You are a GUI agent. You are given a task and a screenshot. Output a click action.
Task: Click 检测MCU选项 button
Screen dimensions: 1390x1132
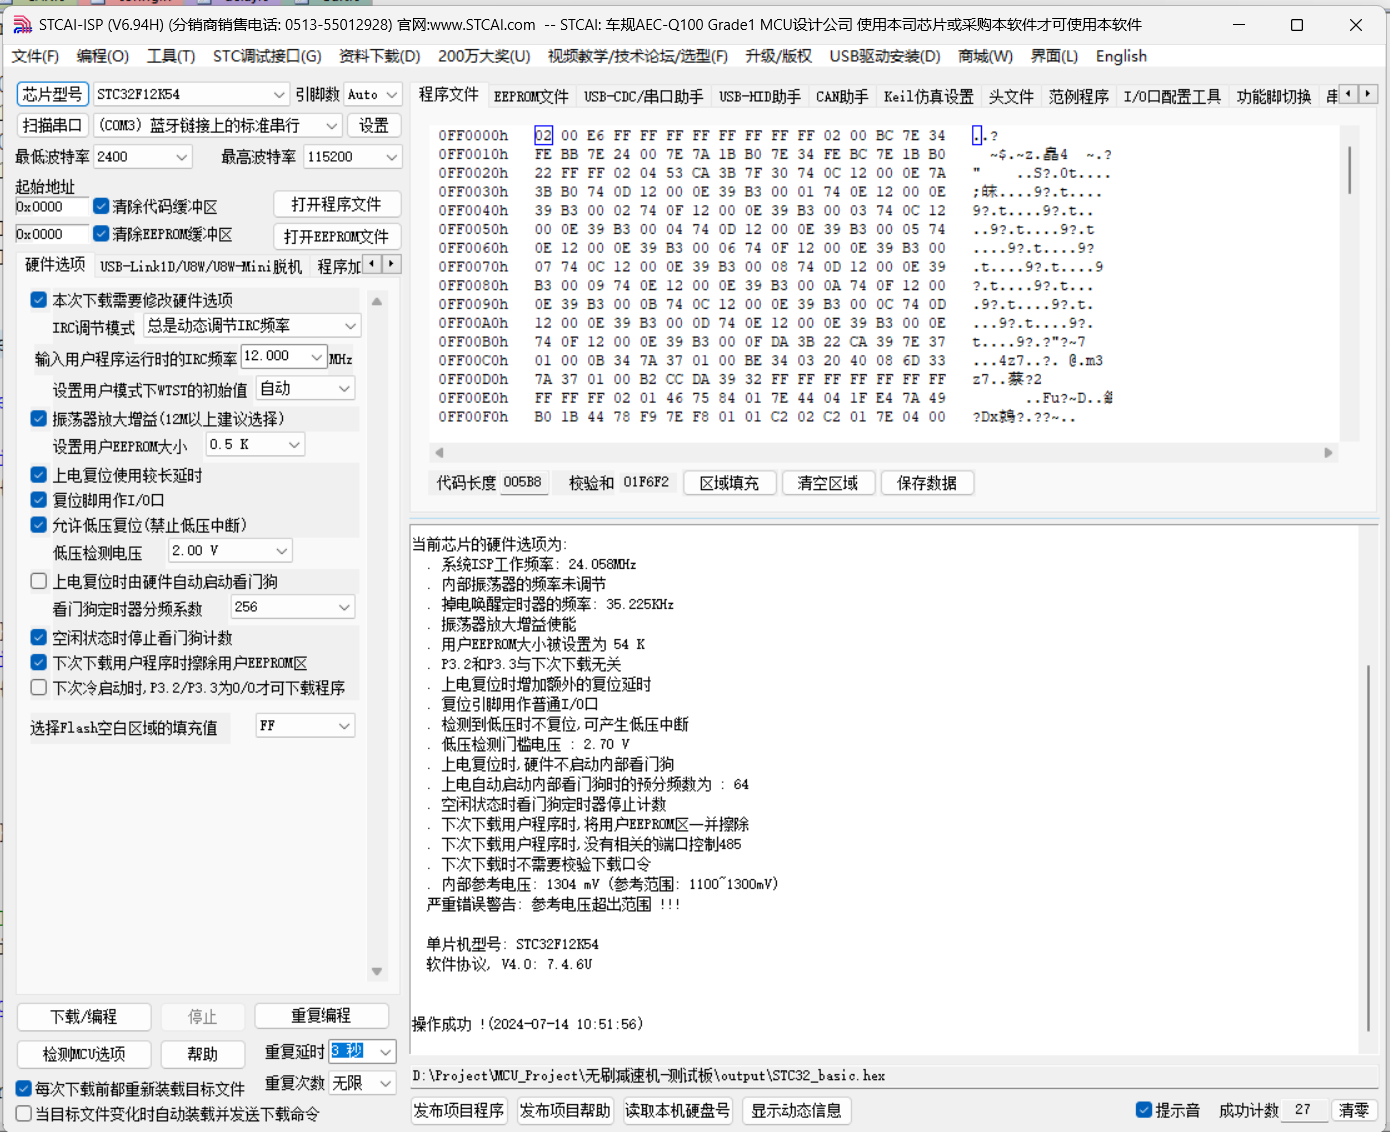84,1054
